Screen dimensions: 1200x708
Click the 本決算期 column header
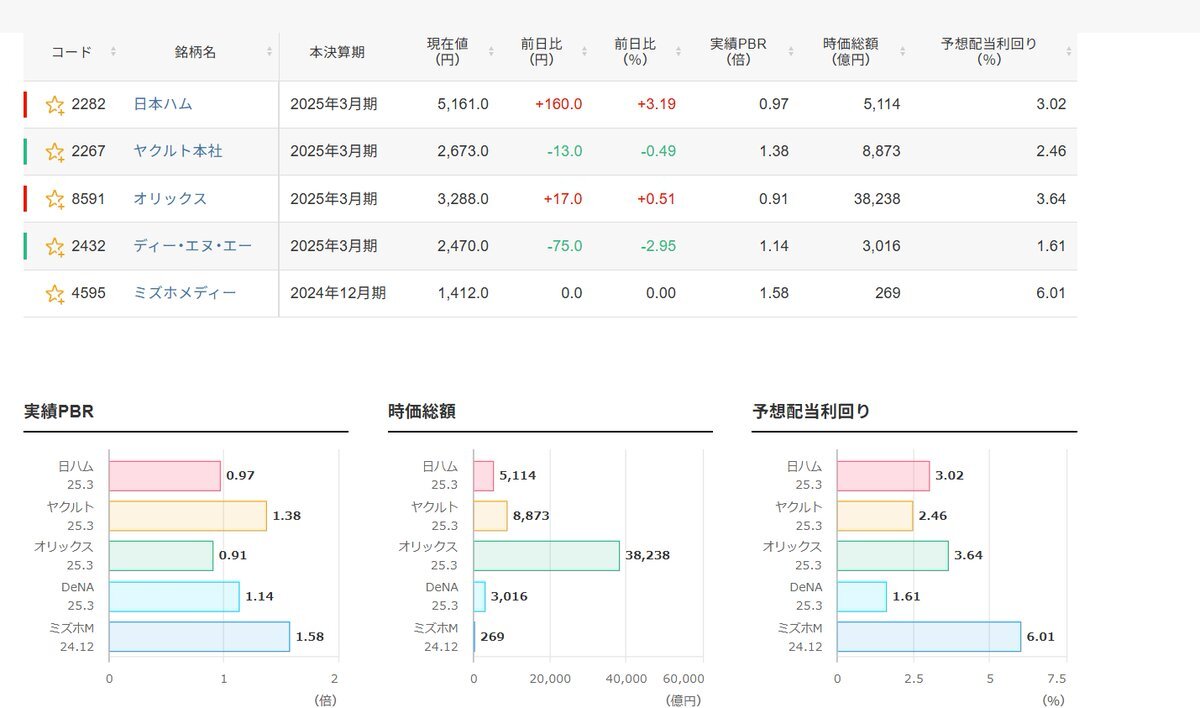pyautogui.click(x=337, y=52)
